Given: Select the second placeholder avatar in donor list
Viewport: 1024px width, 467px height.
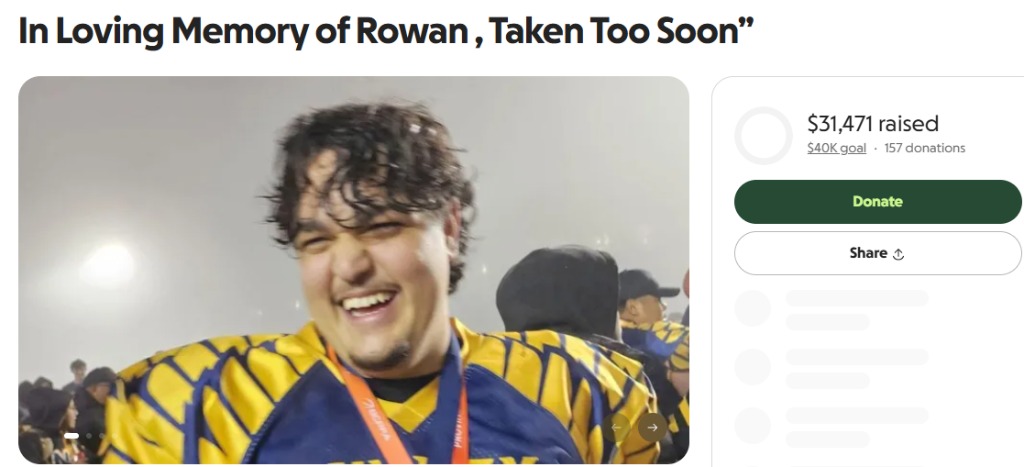Looking at the screenshot, I should tap(752, 367).
